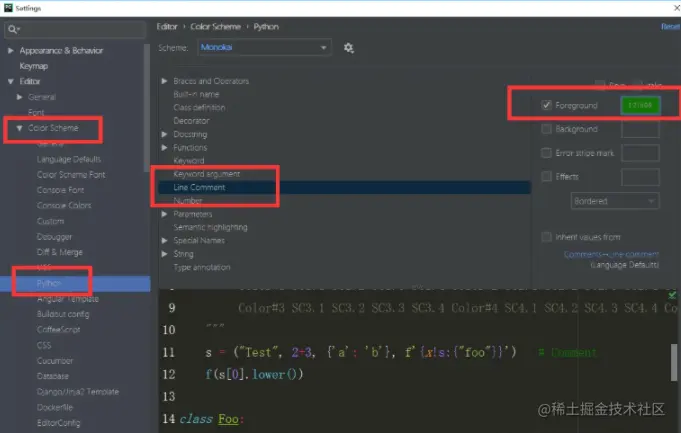The image size is (681, 433).
Task: Click the code preview vertical scrollbar
Action: click(674, 362)
